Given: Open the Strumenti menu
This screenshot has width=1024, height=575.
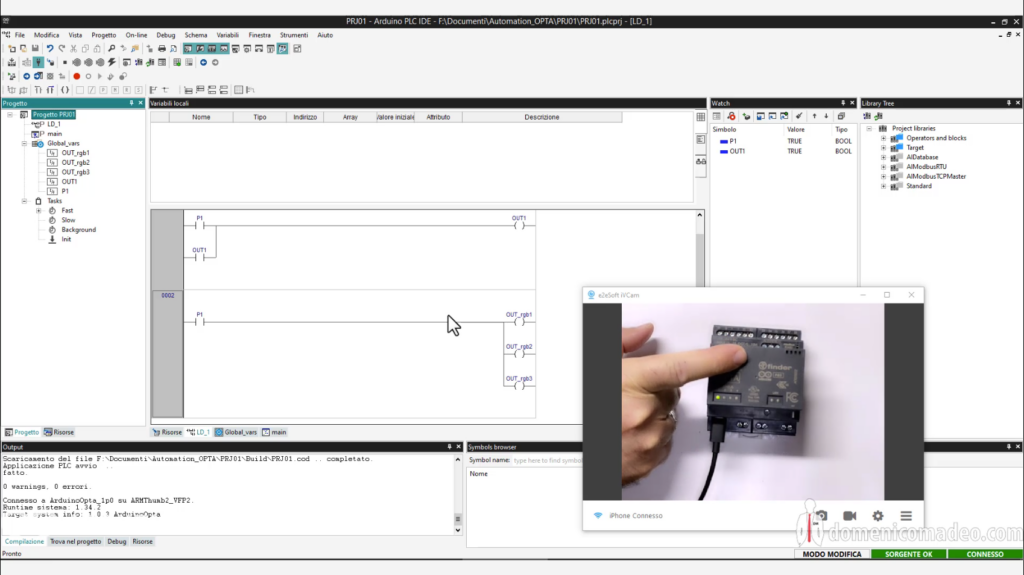Looking at the screenshot, I should pos(294,35).
